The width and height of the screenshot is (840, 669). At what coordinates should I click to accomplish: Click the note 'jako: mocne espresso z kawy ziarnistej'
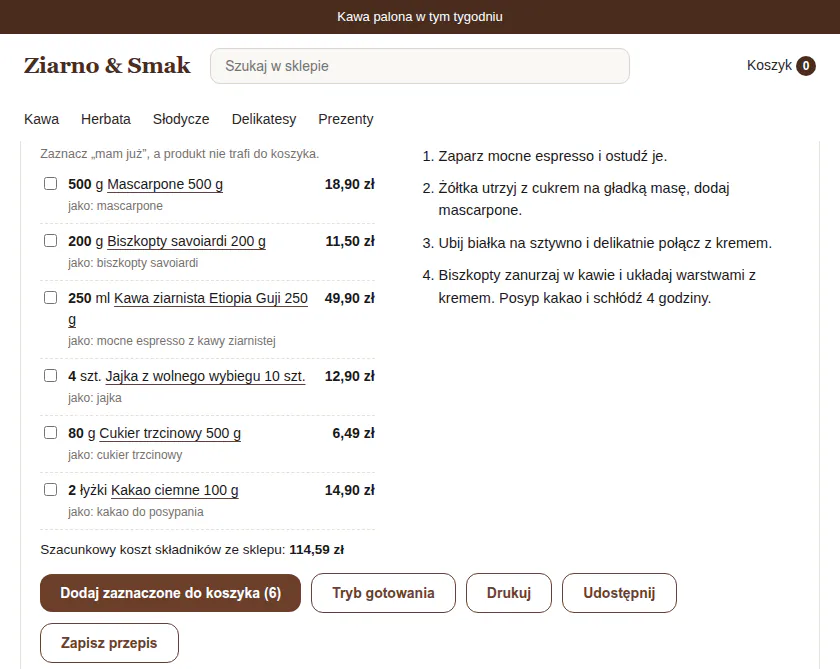(x=172, y=341)
